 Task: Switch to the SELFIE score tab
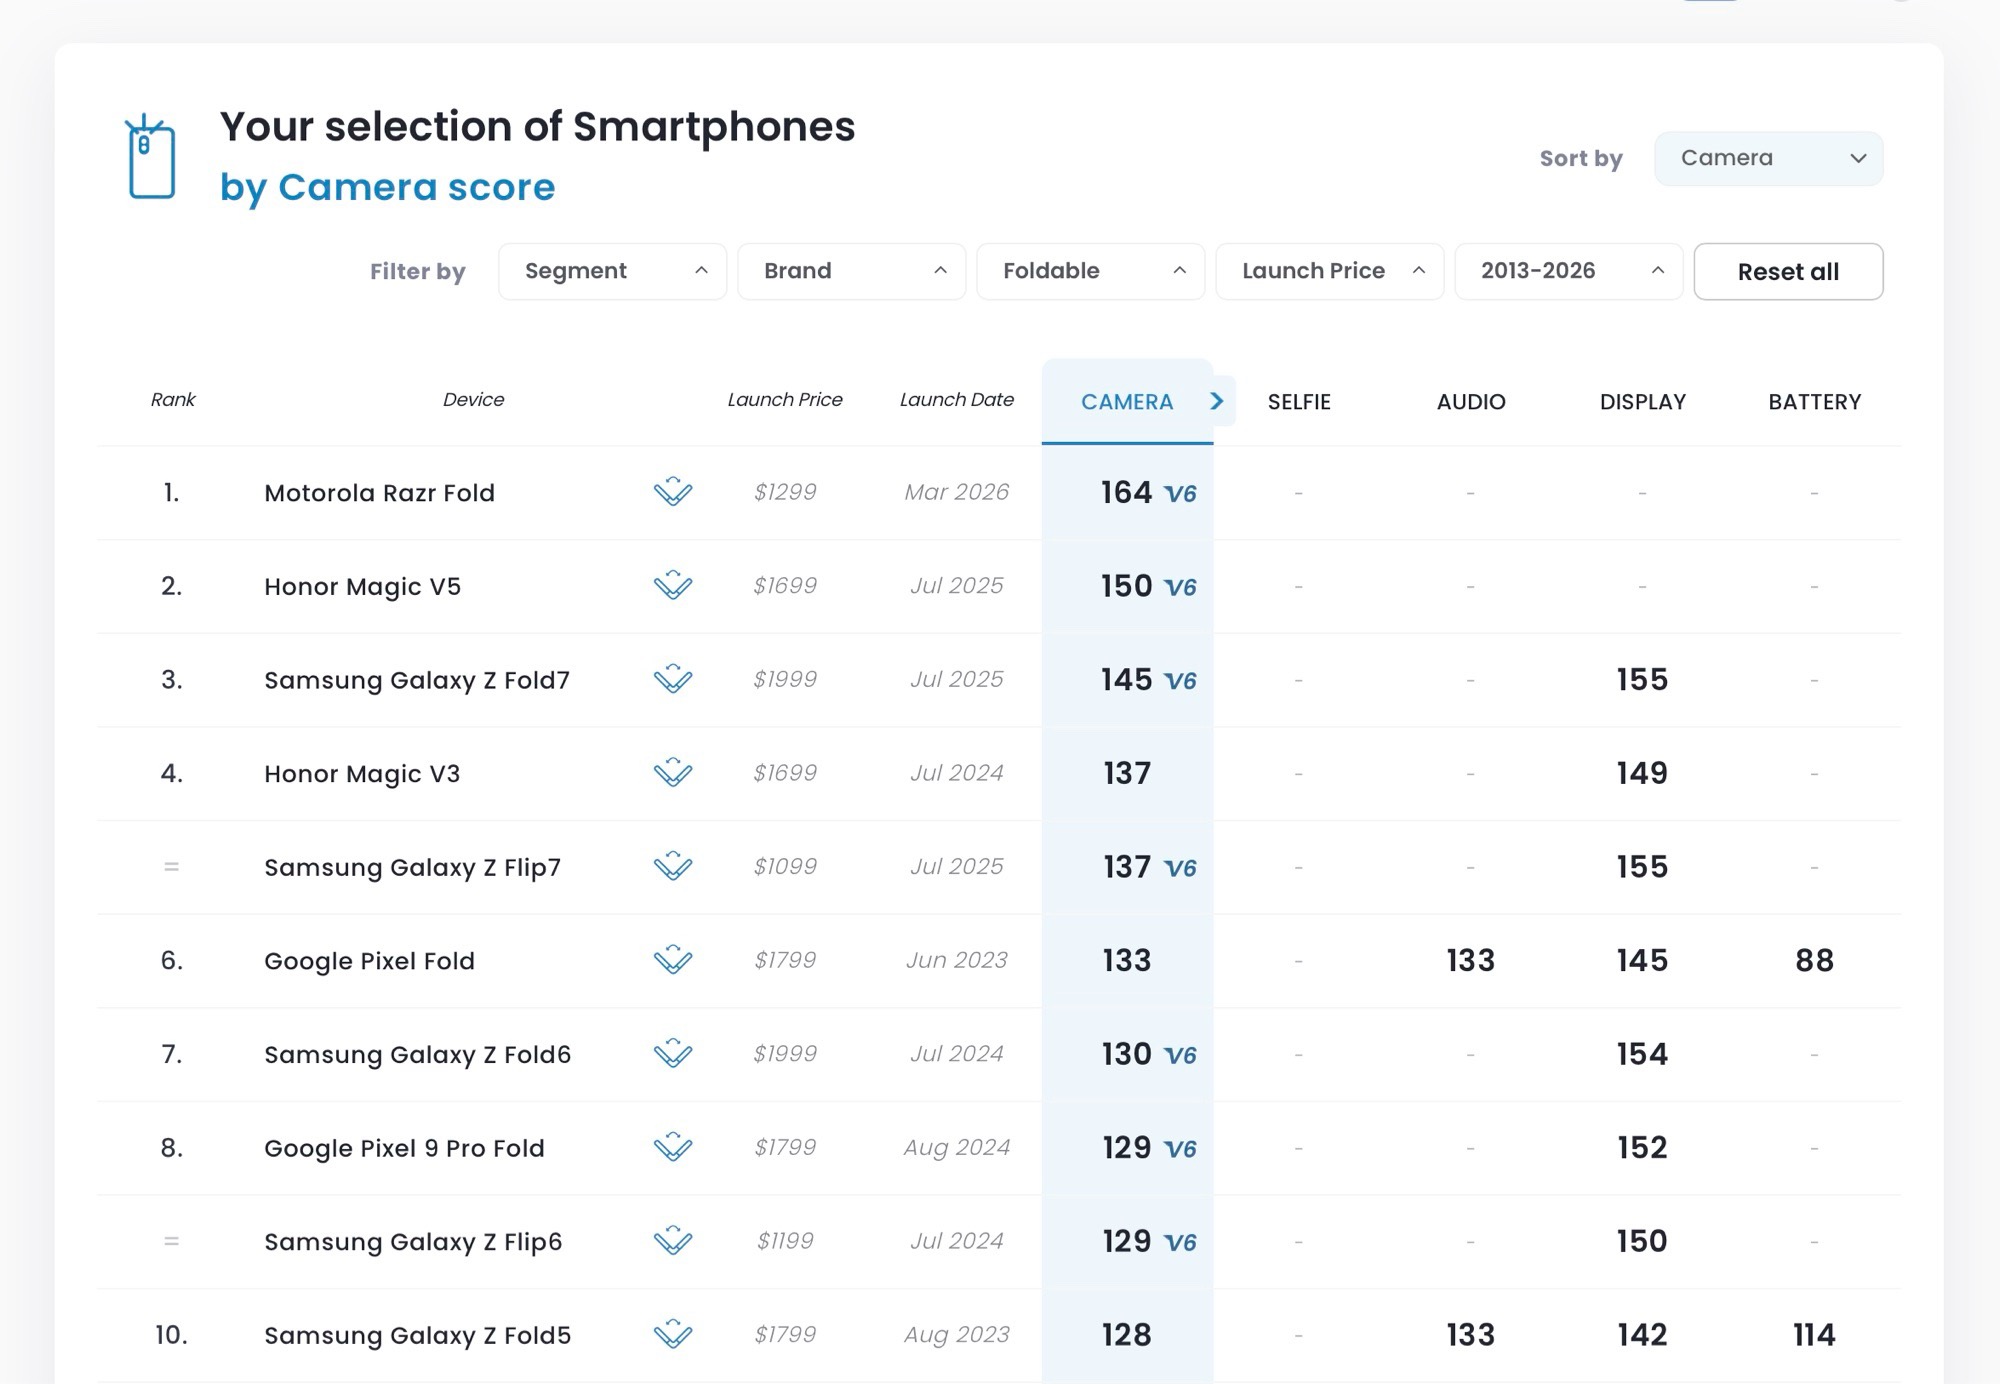click(1299, 402)
